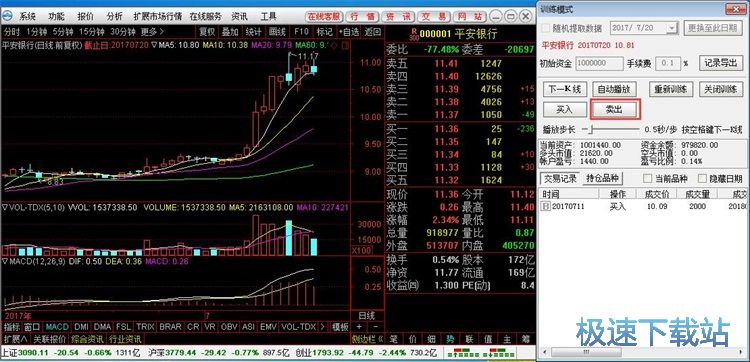Click the 初始资金 input field showing 1000000

(600, 63)
